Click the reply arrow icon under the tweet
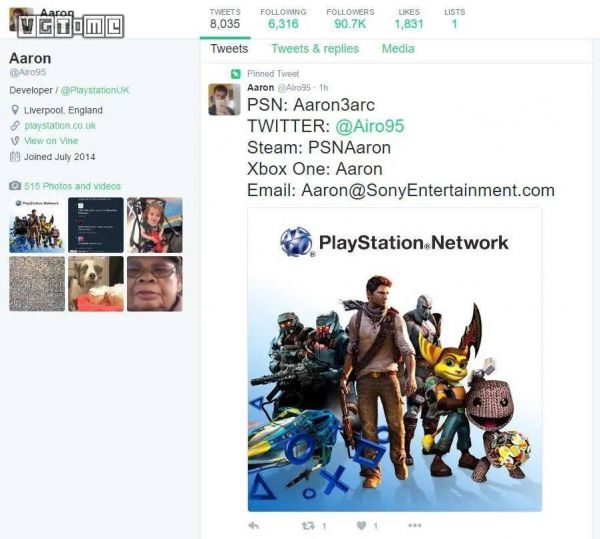The image size is (600, 539). tap(254, 525)
